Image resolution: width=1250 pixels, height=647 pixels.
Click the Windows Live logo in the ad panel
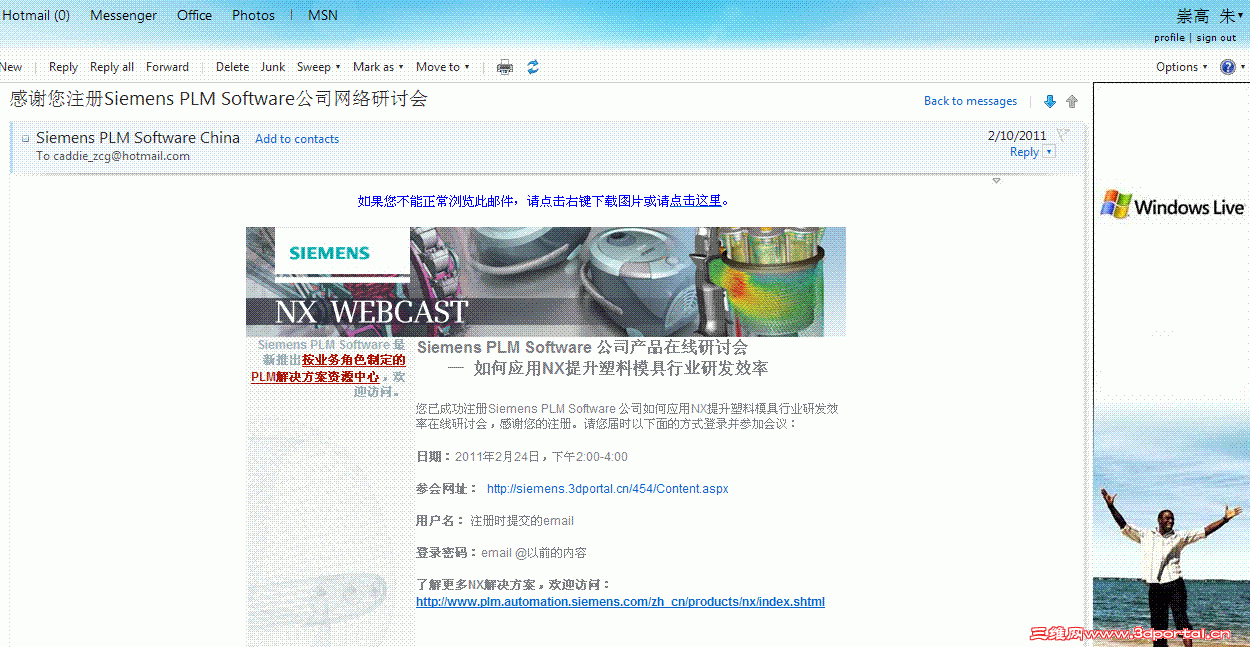coord(1172,205)
